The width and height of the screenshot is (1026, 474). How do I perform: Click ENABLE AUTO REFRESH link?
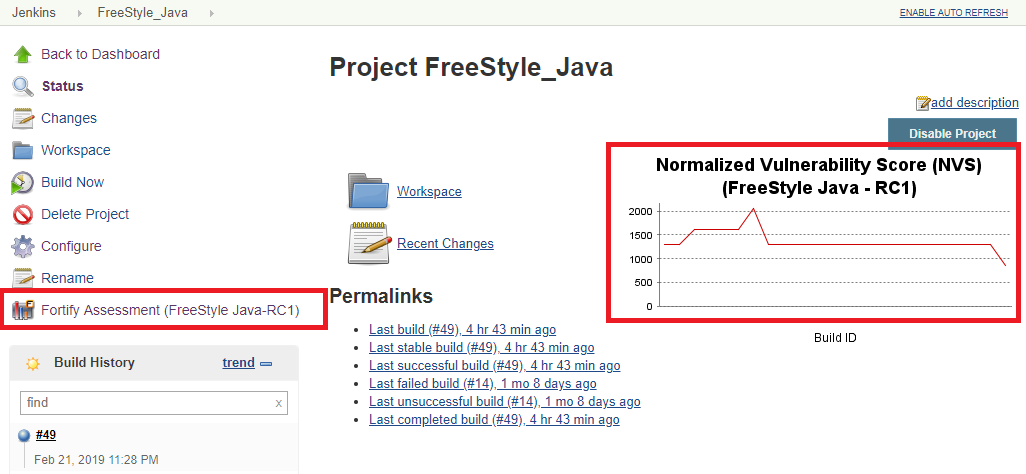pyautogui.click(x=953, y=13)
